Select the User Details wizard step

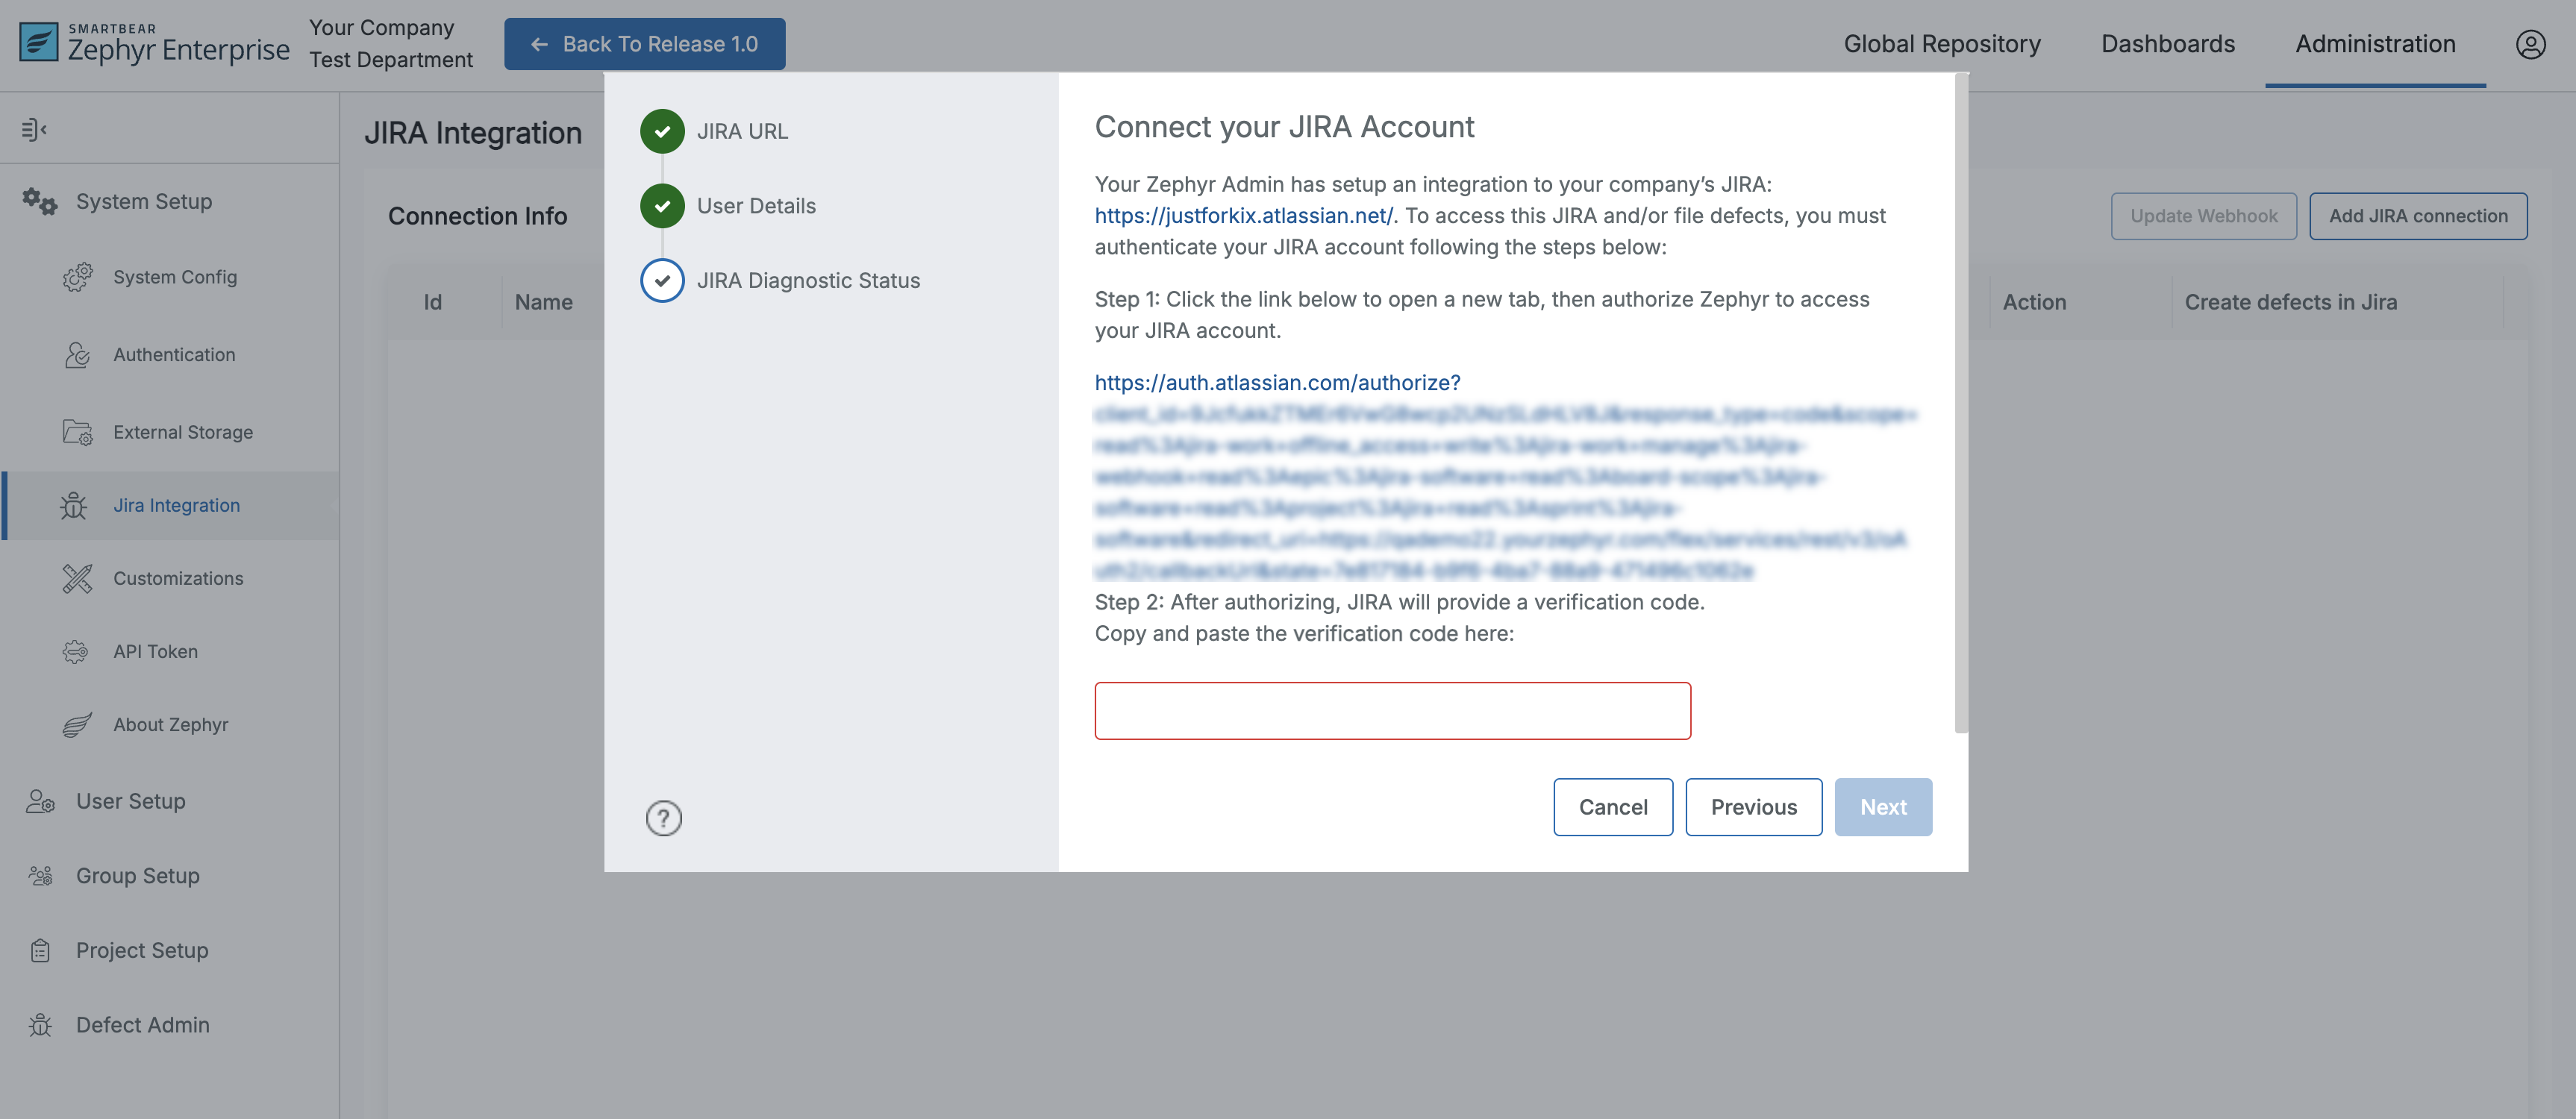[x=755, y=206]
